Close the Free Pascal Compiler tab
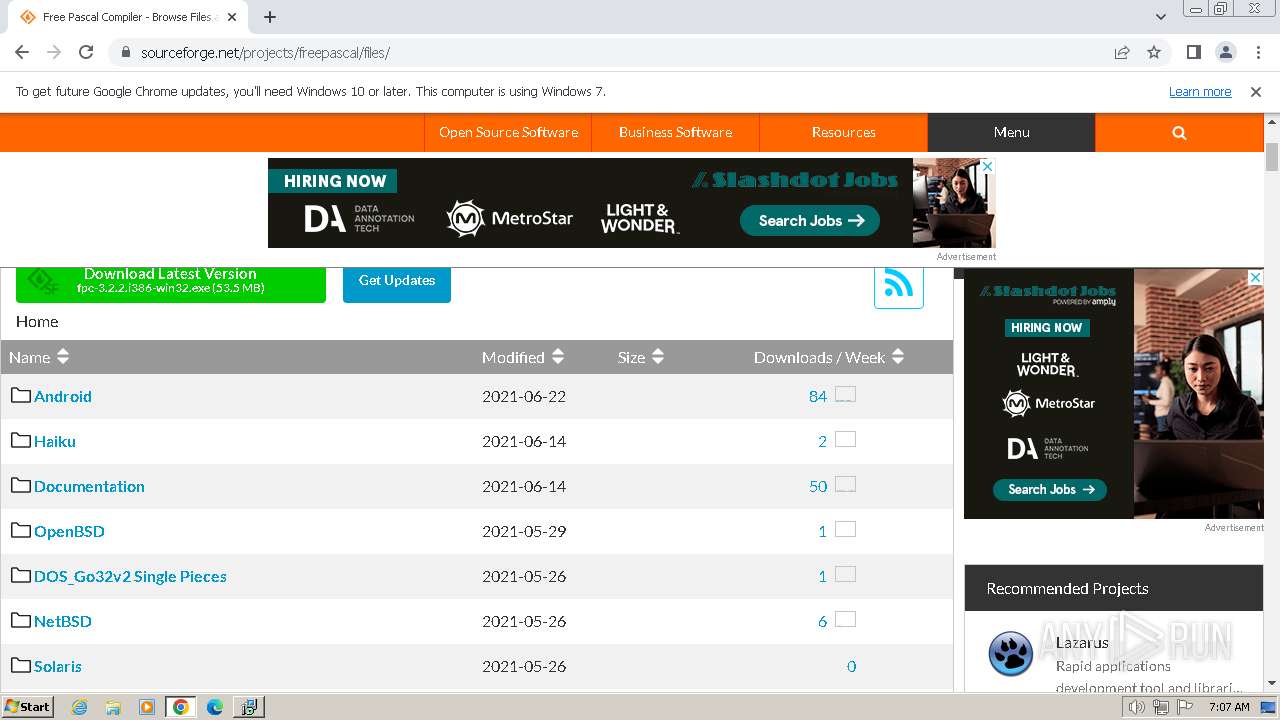 (x=232, y=17)
